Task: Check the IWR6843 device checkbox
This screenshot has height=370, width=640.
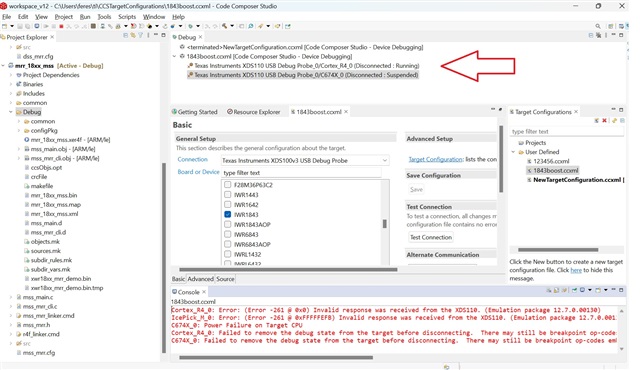Action: 228,234
